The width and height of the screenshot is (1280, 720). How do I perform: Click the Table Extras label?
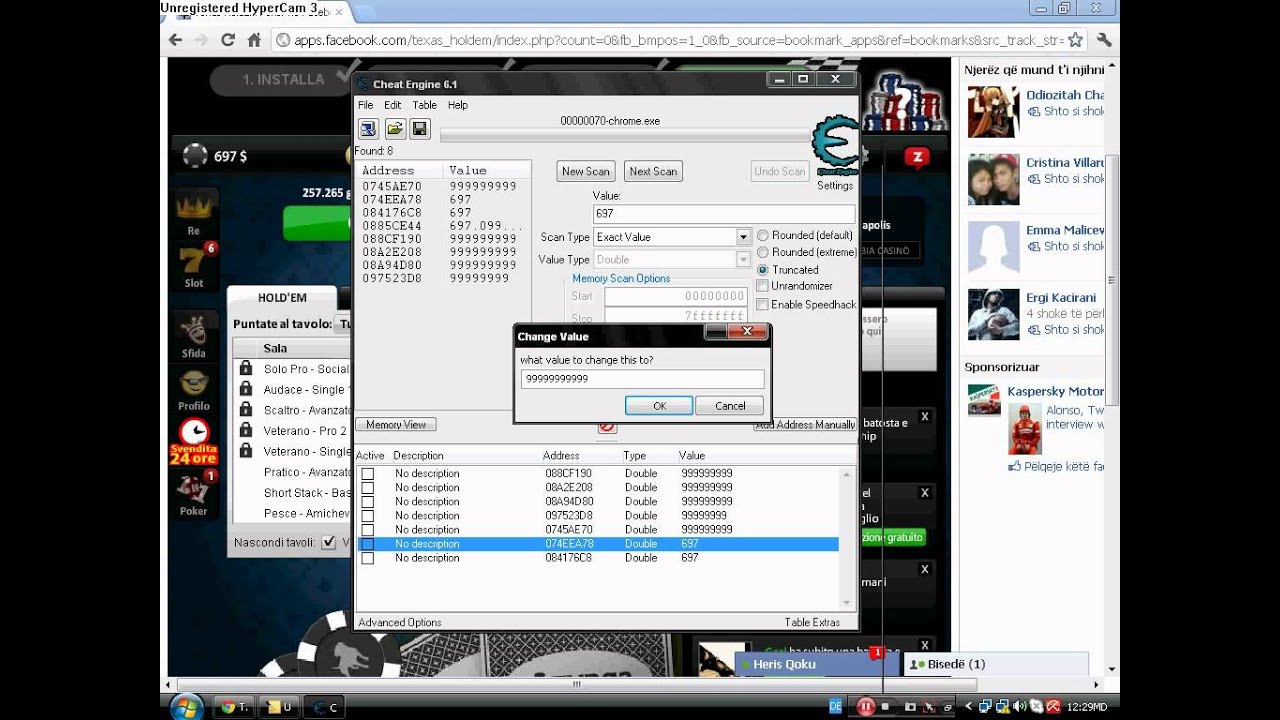point(812,622)
